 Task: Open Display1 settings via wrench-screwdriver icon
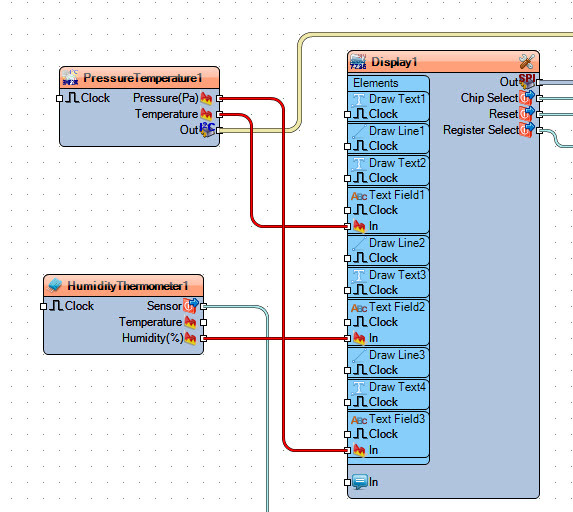pyautogui.click(x=527, y=62)
